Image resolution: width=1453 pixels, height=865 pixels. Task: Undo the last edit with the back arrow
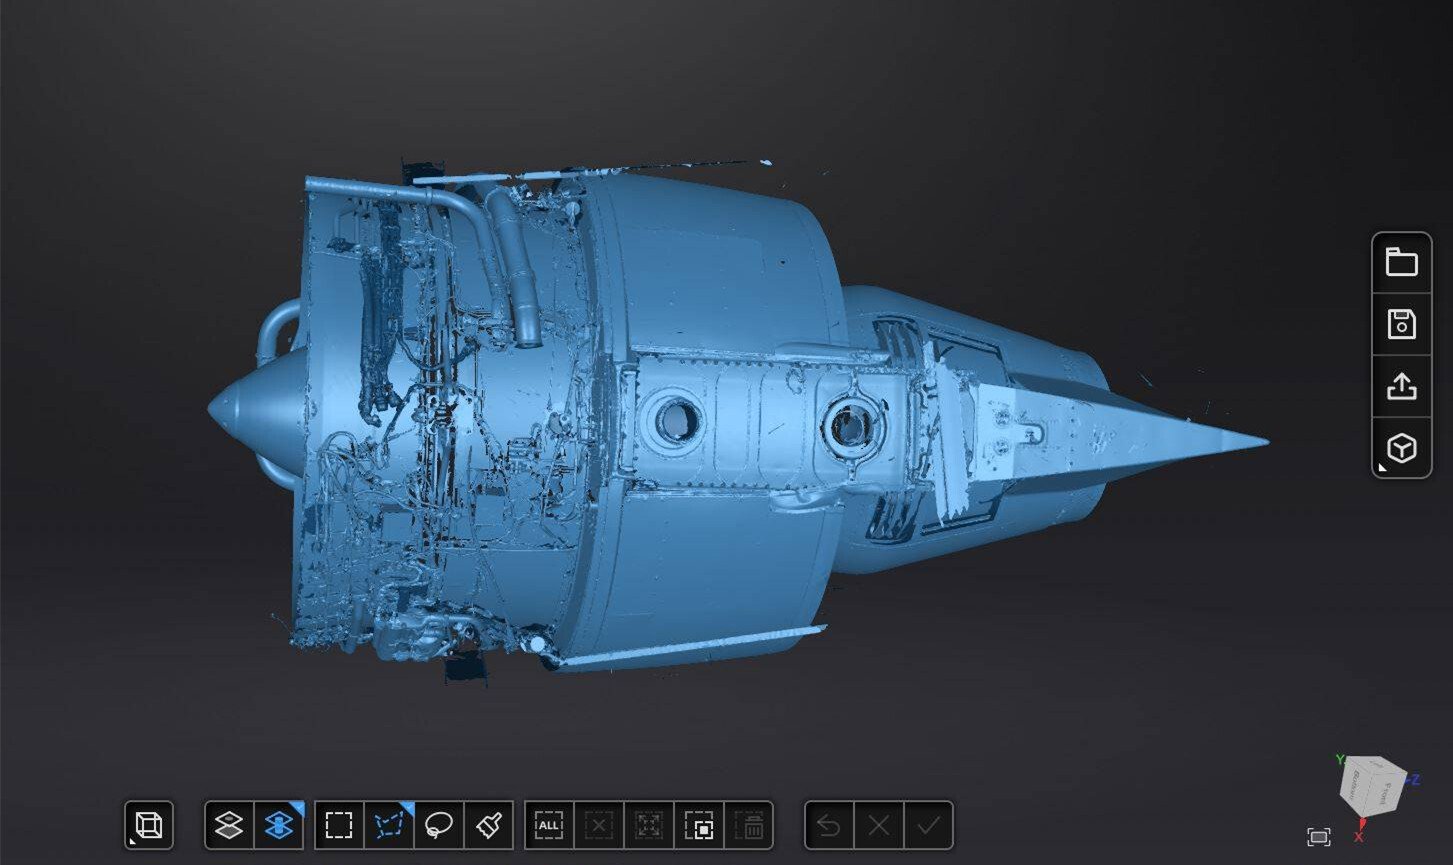[829, 825]
